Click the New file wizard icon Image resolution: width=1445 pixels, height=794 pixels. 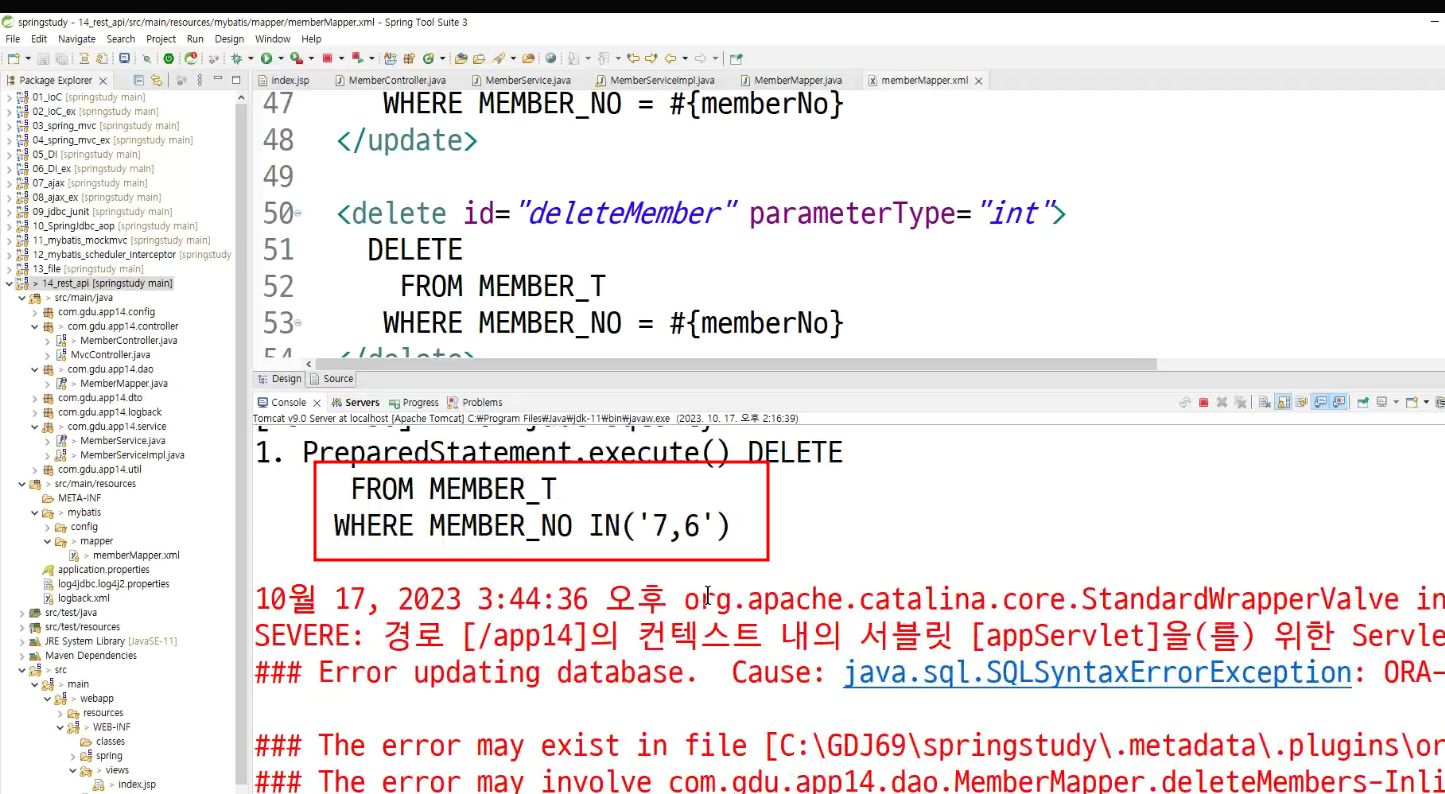coord(13,59)
